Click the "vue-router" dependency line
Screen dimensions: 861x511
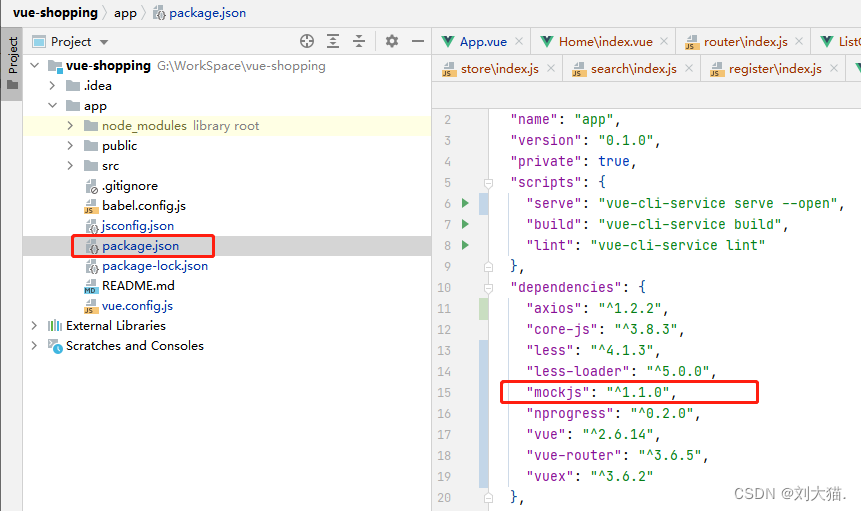617,456
